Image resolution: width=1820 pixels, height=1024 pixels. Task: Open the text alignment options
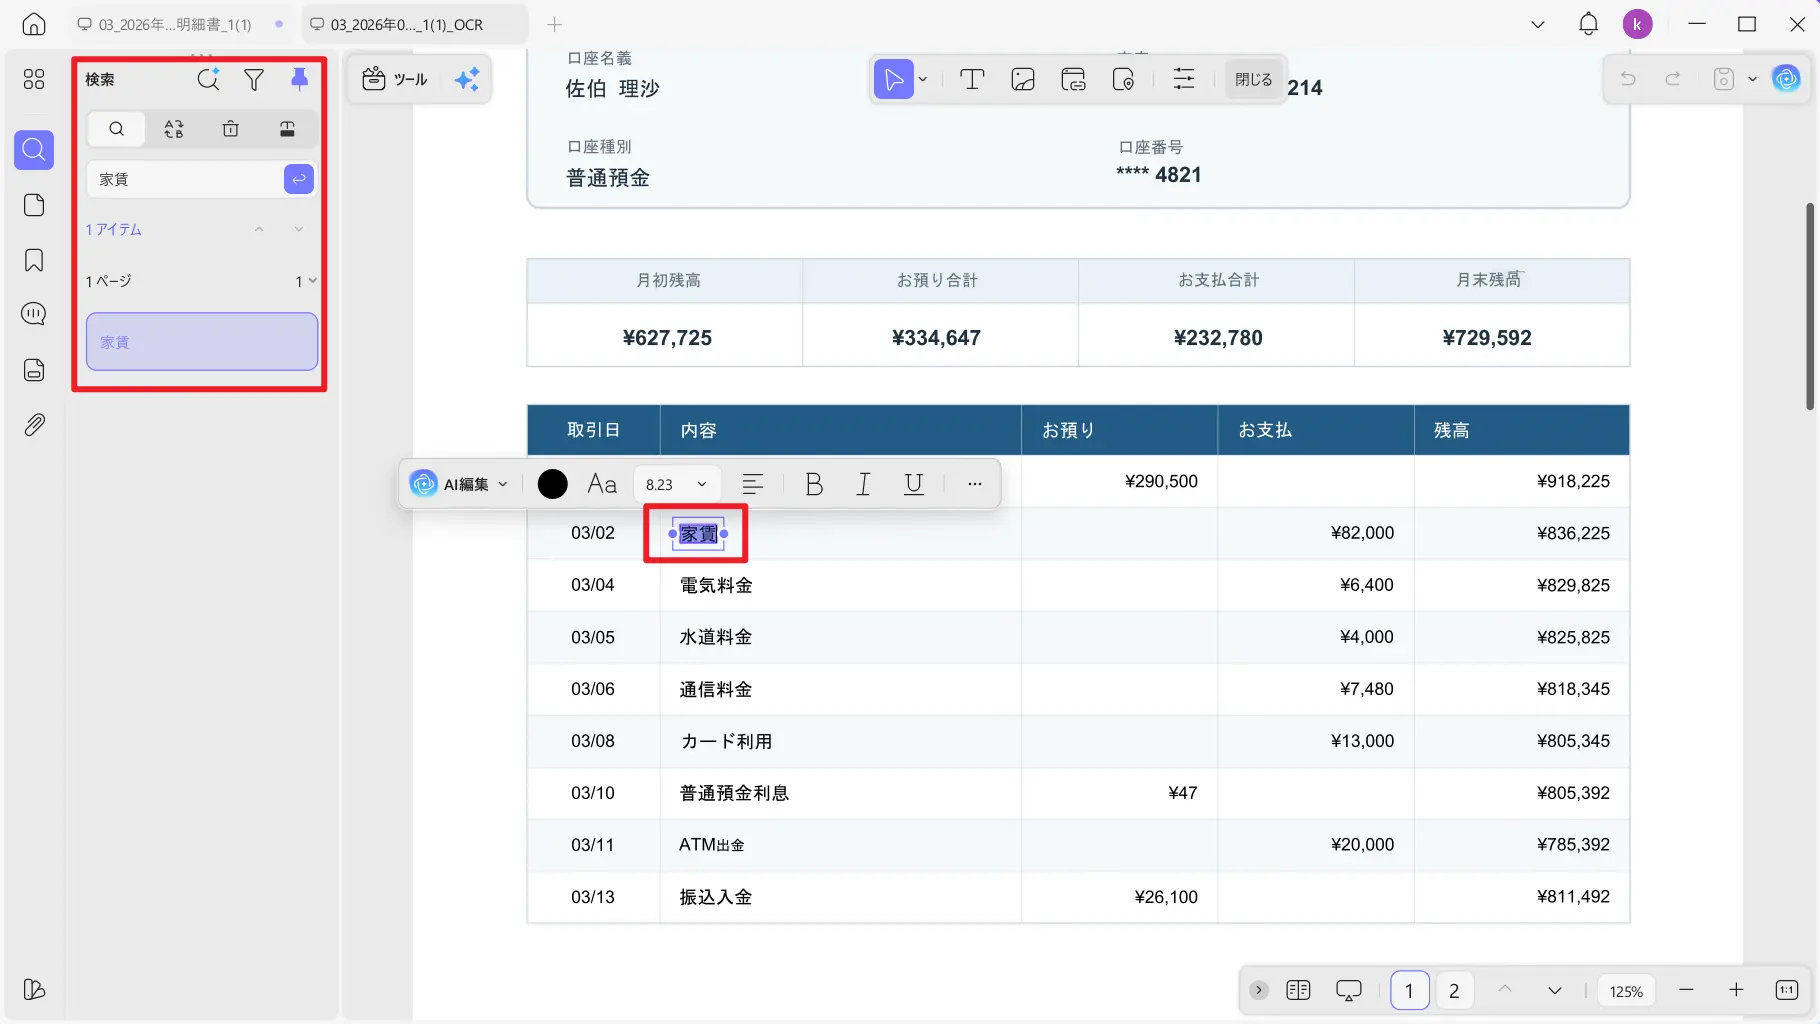coord(753,484)
